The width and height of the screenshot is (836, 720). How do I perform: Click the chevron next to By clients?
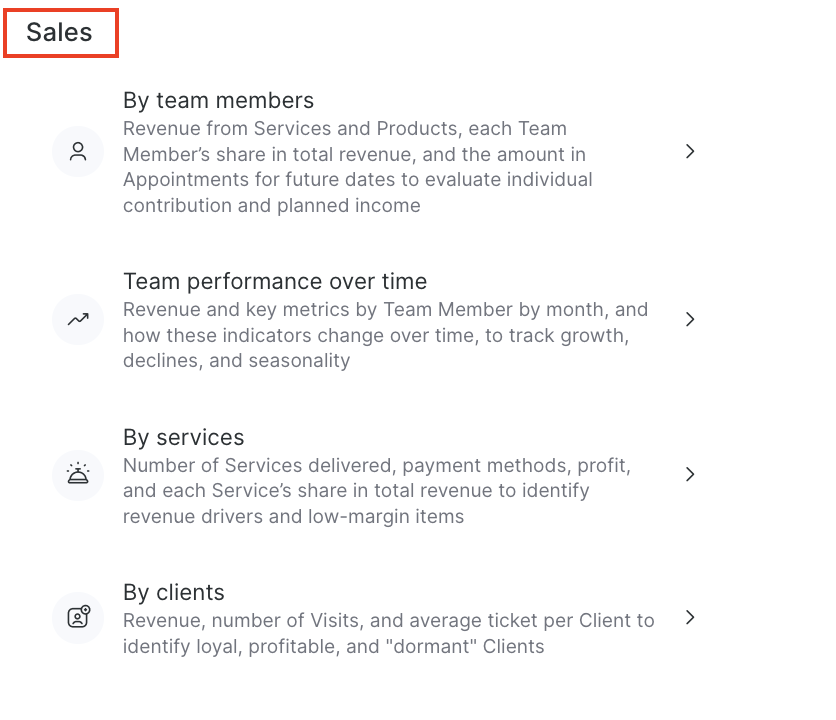point(690,617)
